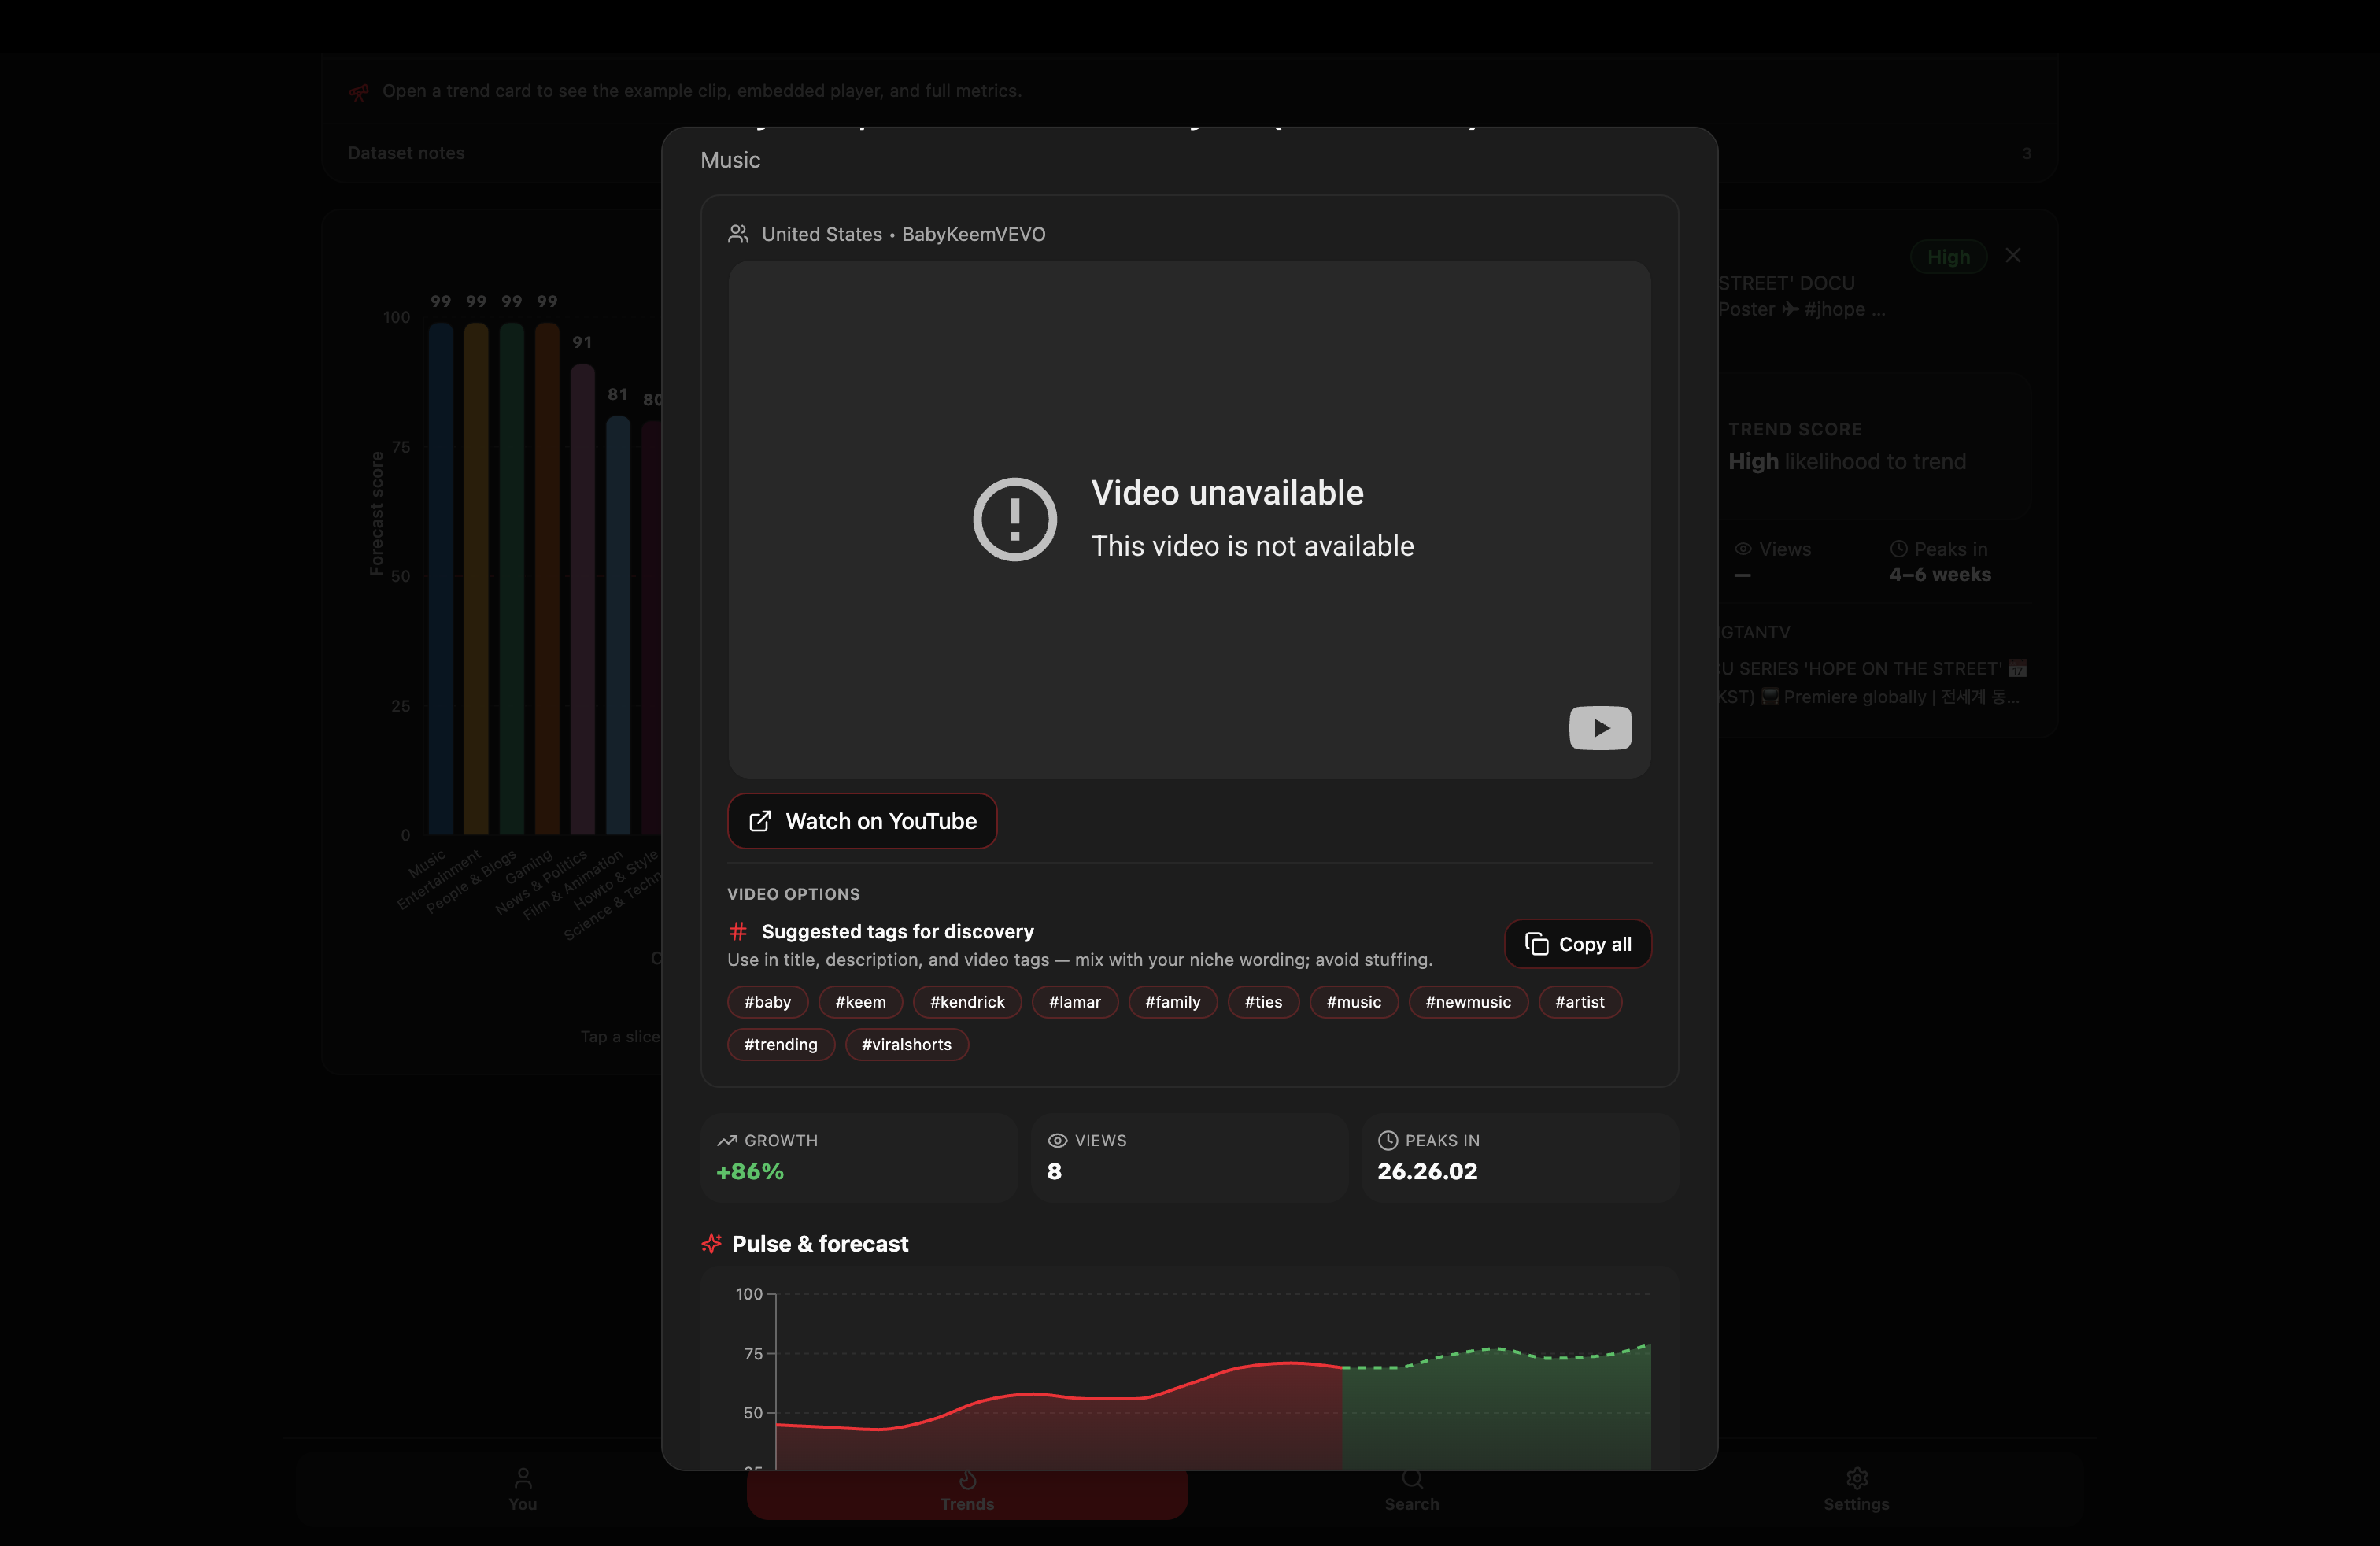The image size is (2380, 1546).
Task: Click the growth trend arrow icon
Action: [x=727, y=1141]
